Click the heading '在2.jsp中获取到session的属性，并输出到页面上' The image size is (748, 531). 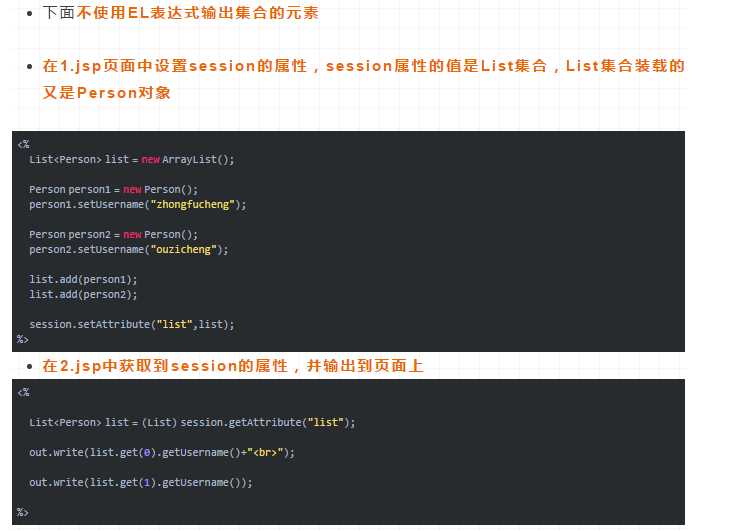click(x=233, y=366)
